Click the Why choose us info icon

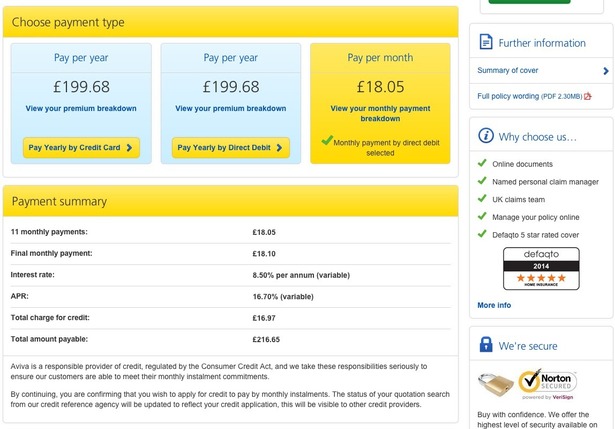(x=486, y=135)
